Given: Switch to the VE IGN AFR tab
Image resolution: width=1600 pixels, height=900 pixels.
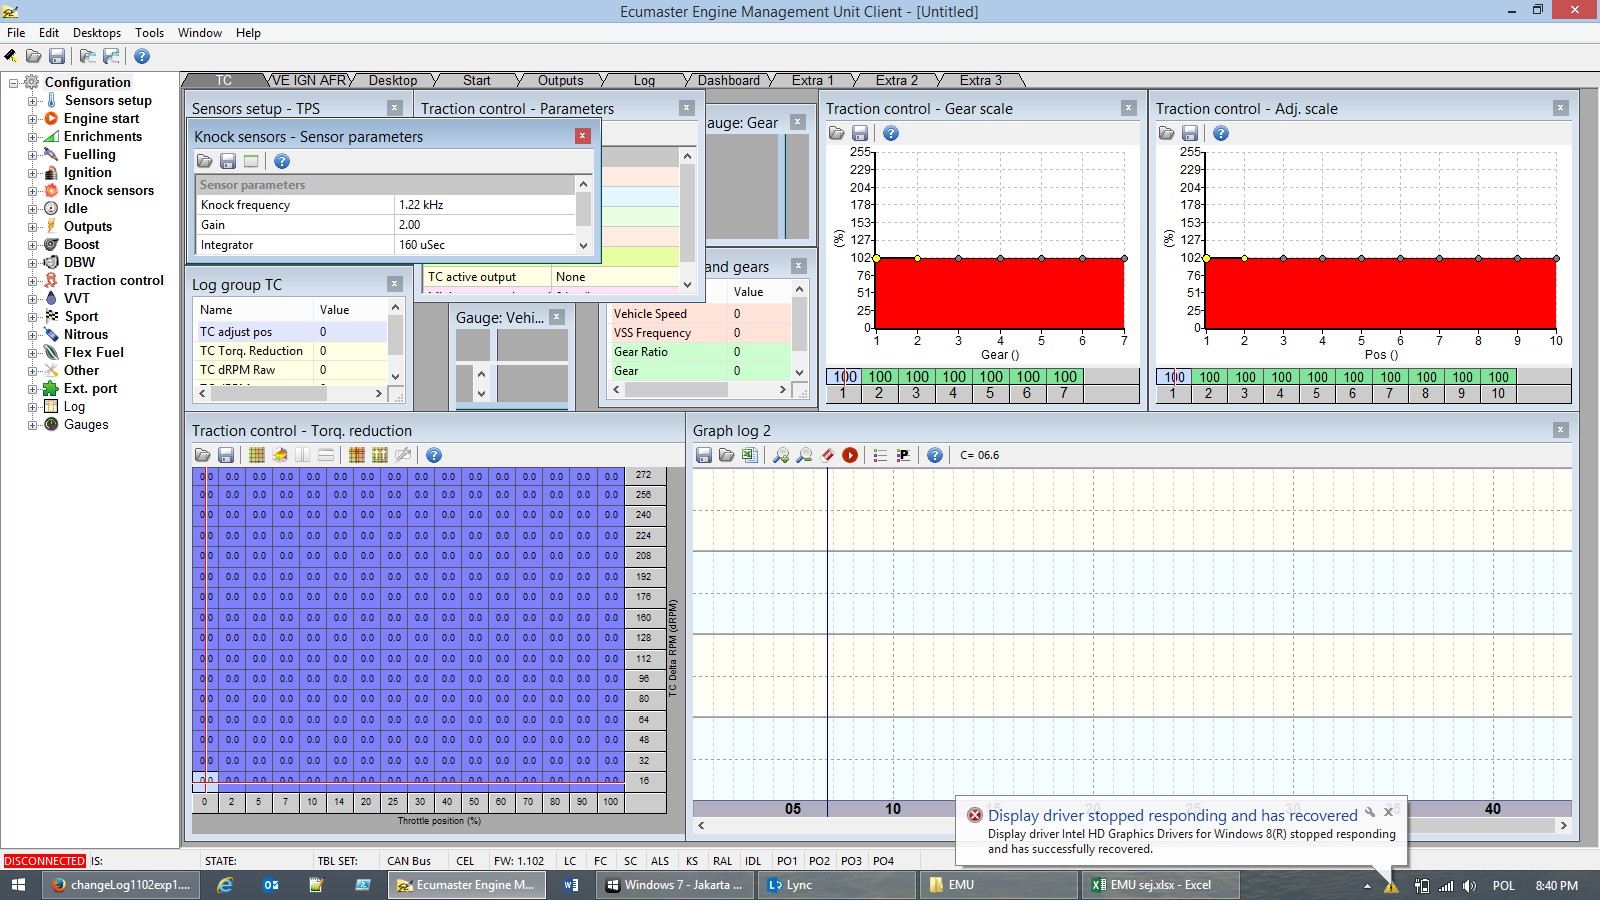Looking at the screenshot, I should (310, 80).
